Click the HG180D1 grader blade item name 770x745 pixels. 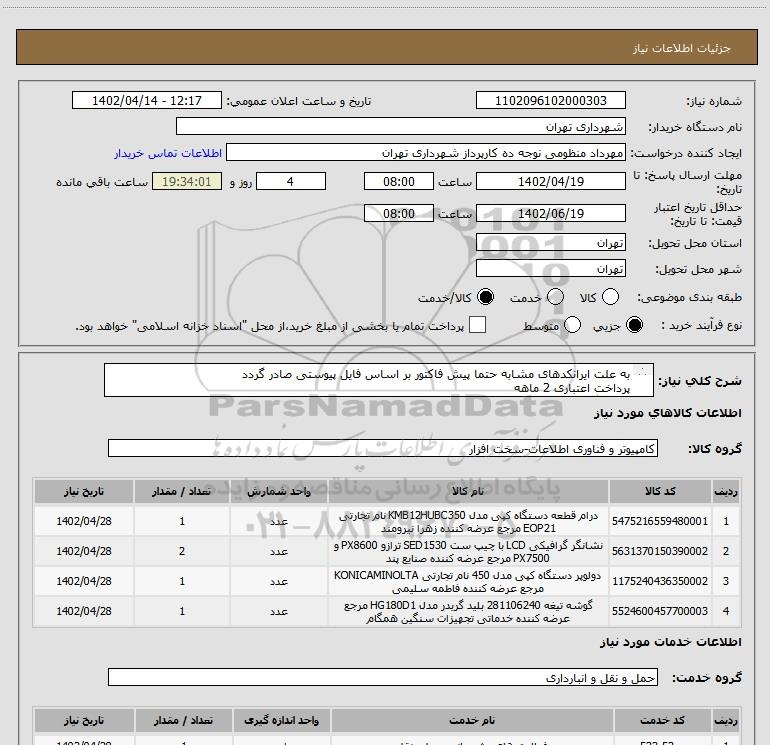tap(468, 611)
